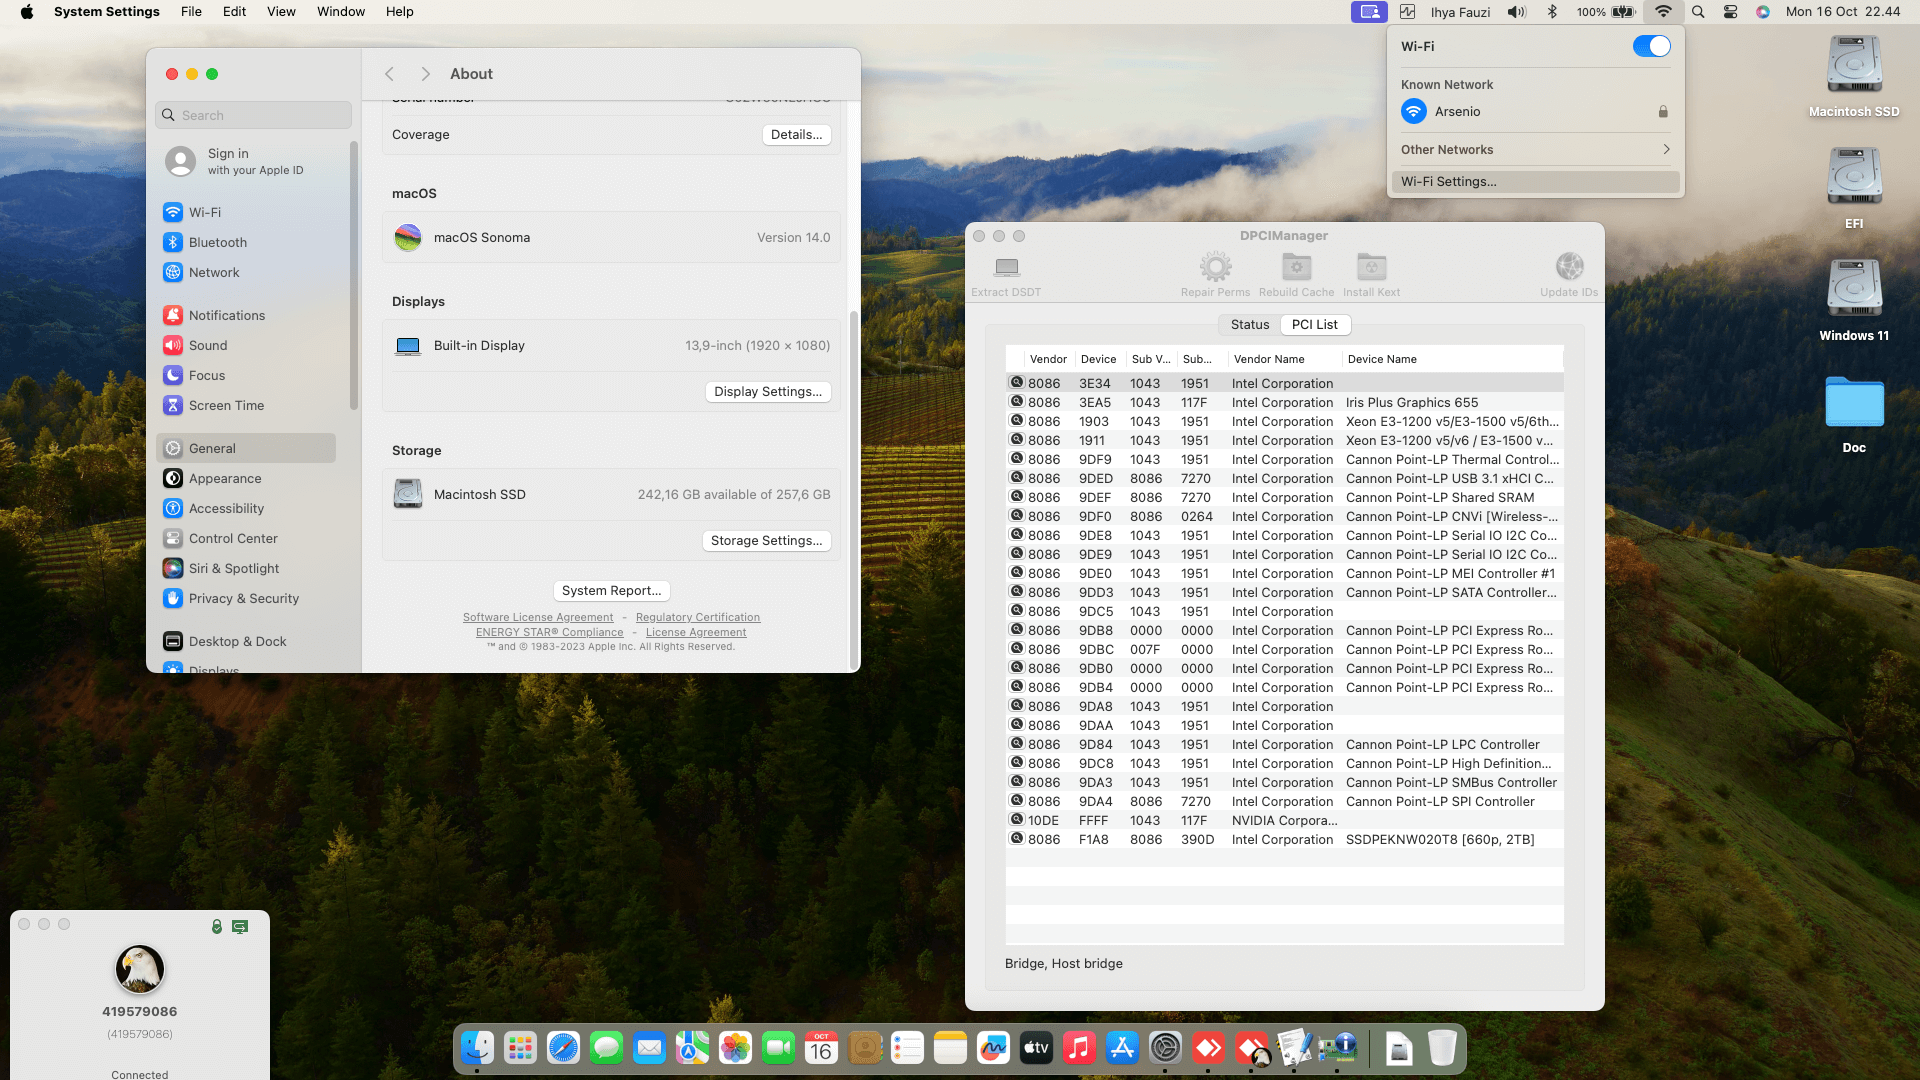
Task: Click the Update IDs globe icon
Action: click(1569, 267)
